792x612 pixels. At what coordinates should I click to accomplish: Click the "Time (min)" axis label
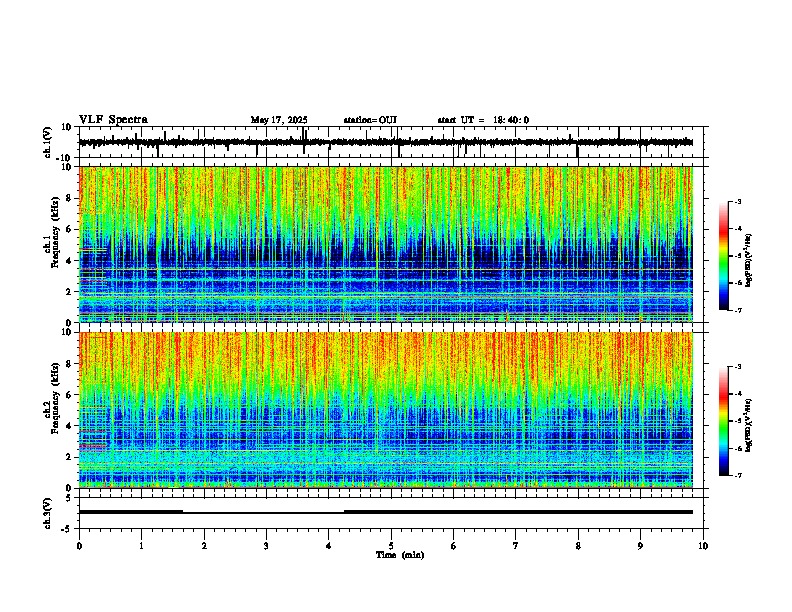pyautogui.click(x=400, y=555)
